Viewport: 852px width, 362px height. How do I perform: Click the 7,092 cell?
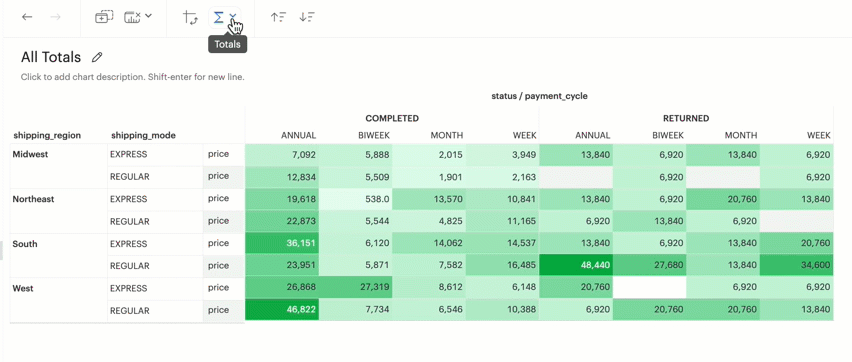[282, 155]
